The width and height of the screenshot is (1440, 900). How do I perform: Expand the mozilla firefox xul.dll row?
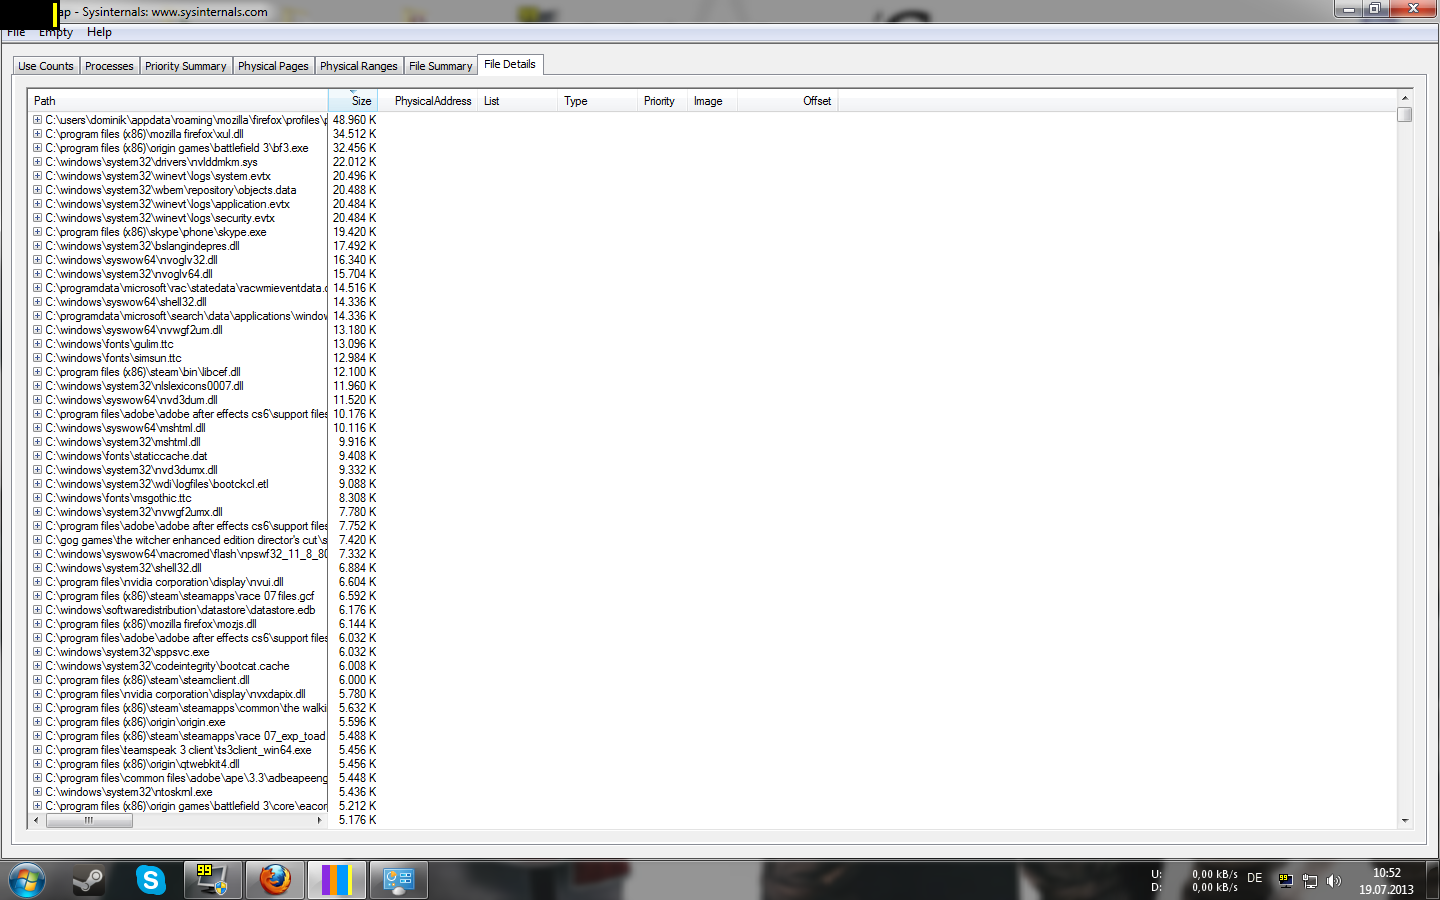click(x=37, y=133)
